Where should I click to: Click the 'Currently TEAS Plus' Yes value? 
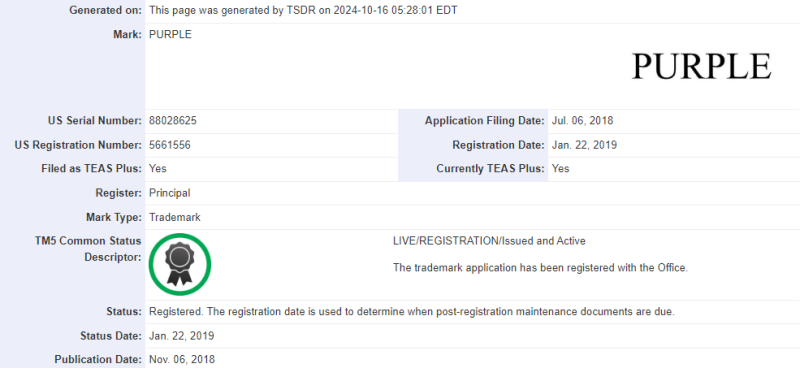coord(560,168)
